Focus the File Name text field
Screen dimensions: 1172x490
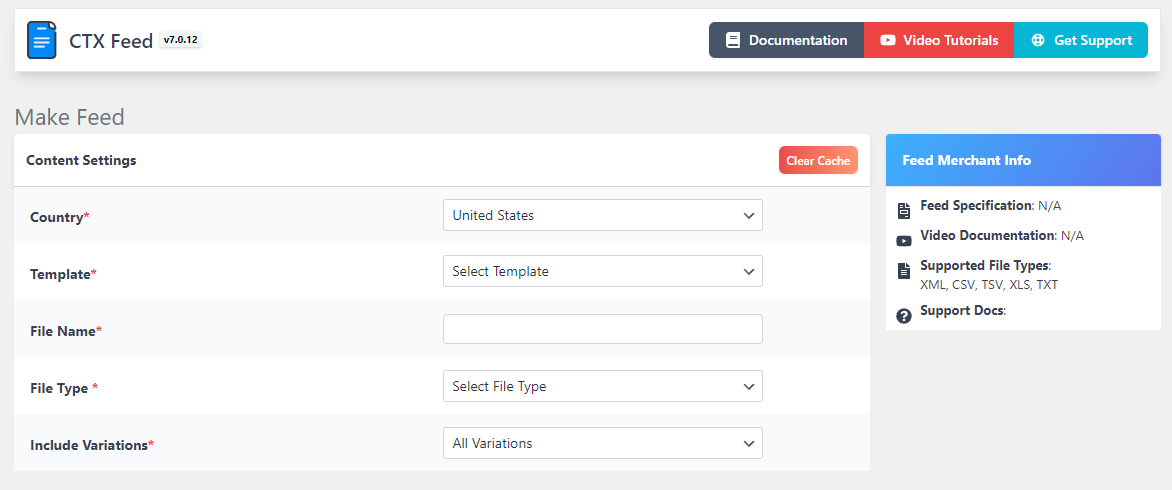(602, 329)
